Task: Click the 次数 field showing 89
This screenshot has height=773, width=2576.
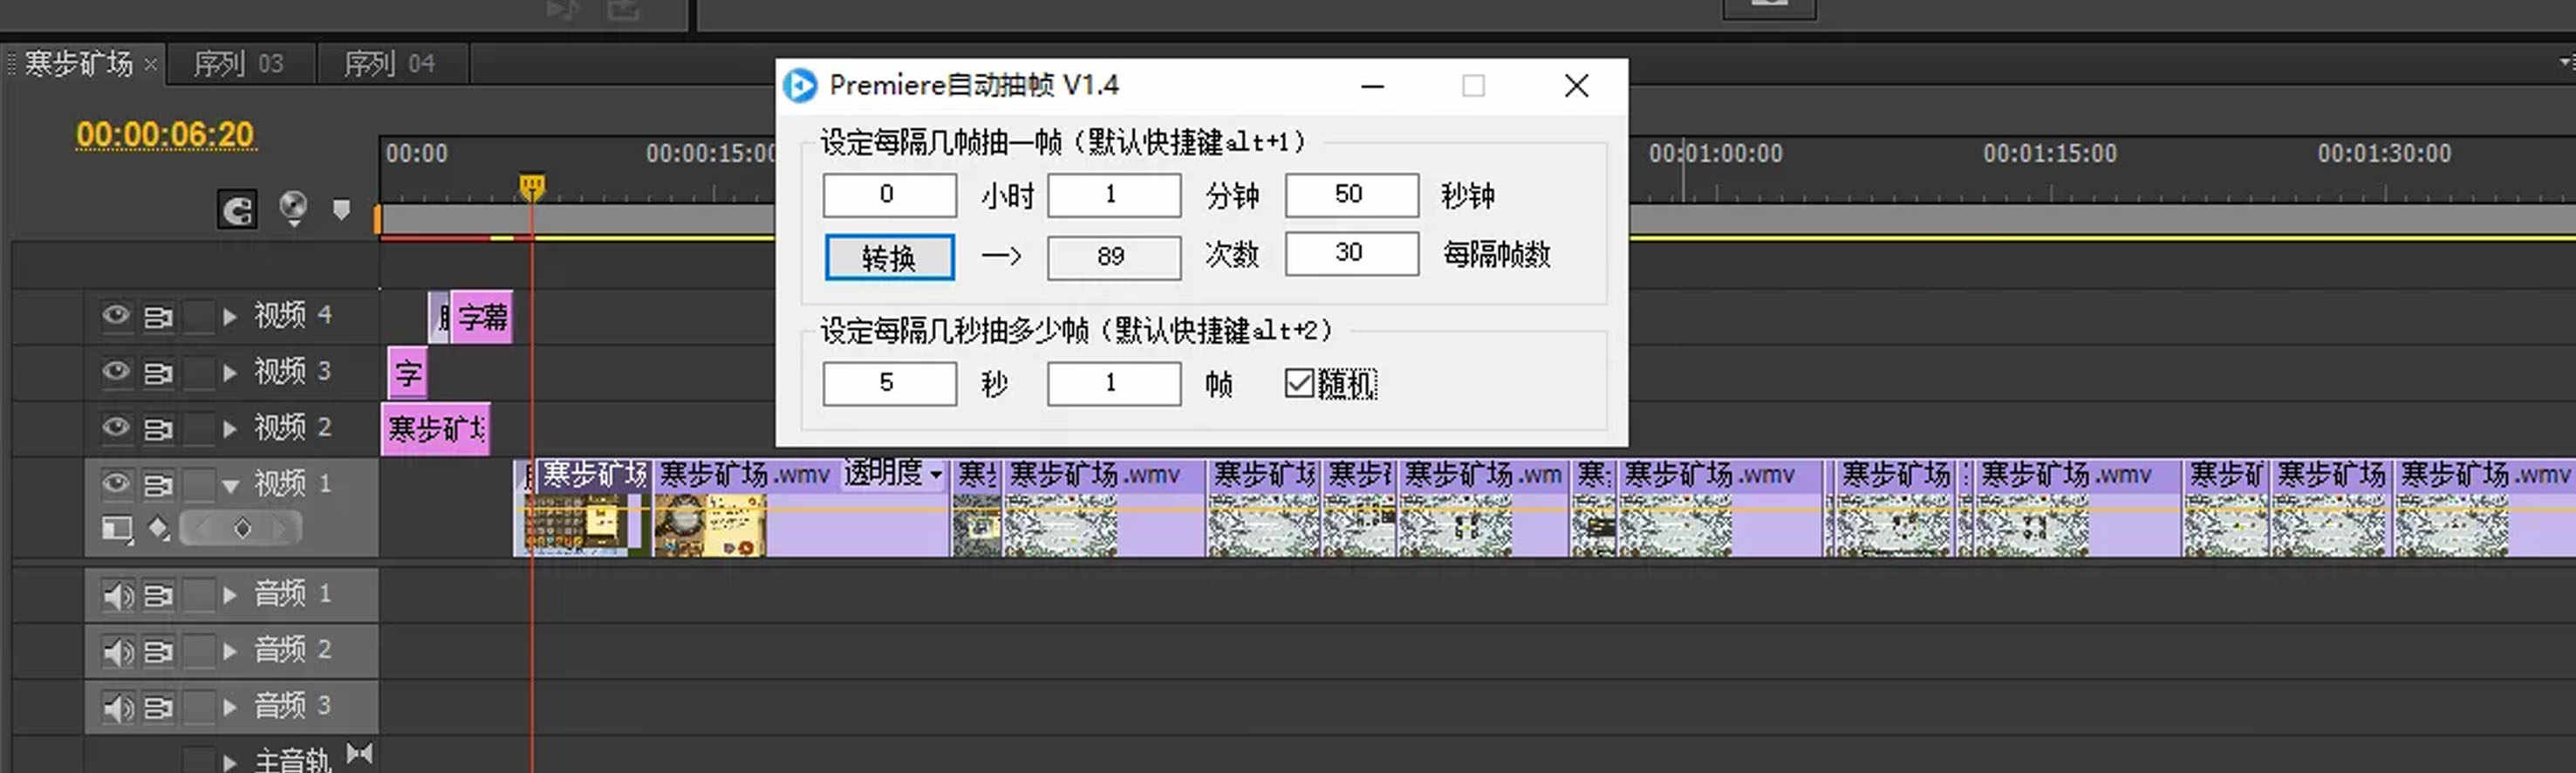Action: tap(1113, 257)
